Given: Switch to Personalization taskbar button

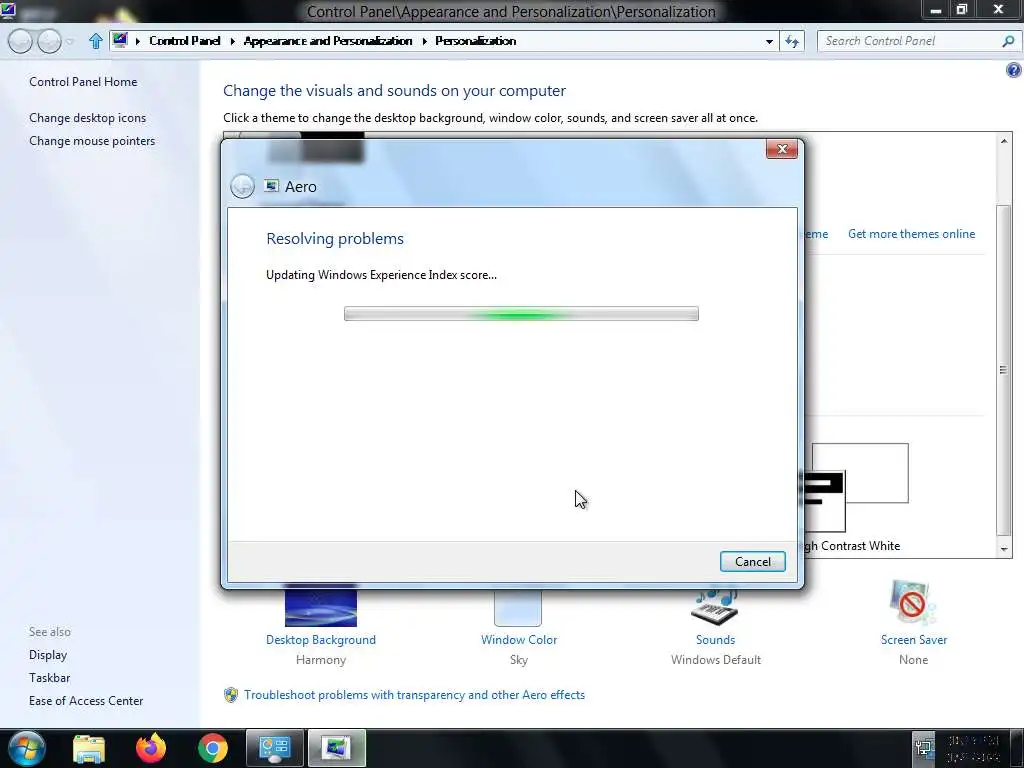Looking at the screenshot, I should [x=336, y=748].
